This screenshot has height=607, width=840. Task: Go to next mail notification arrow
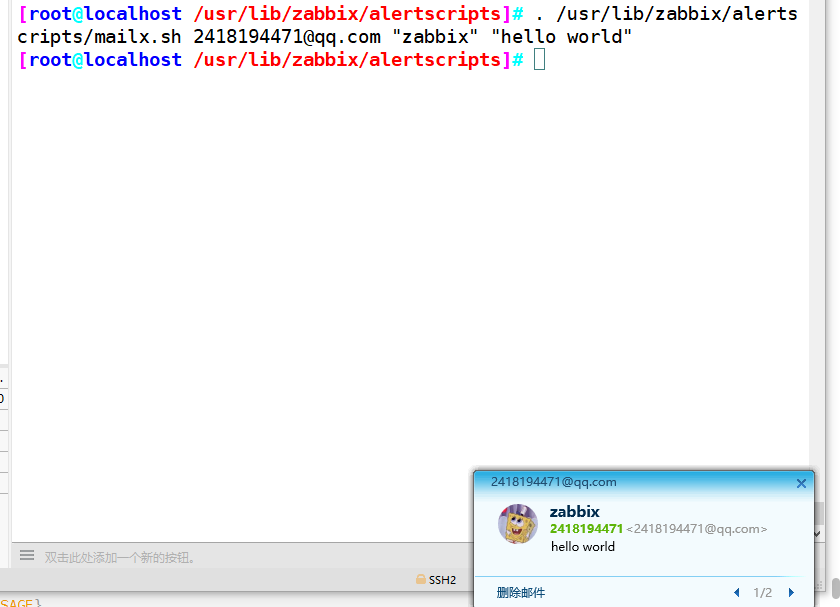pos(791,593)
